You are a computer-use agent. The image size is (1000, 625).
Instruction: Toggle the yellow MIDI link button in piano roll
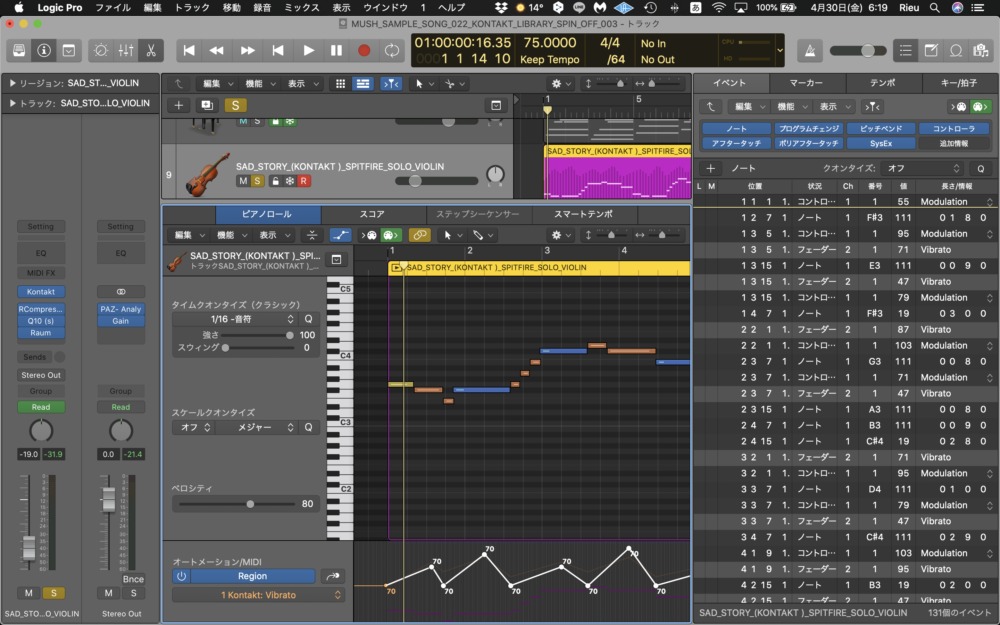pos(420,235)
